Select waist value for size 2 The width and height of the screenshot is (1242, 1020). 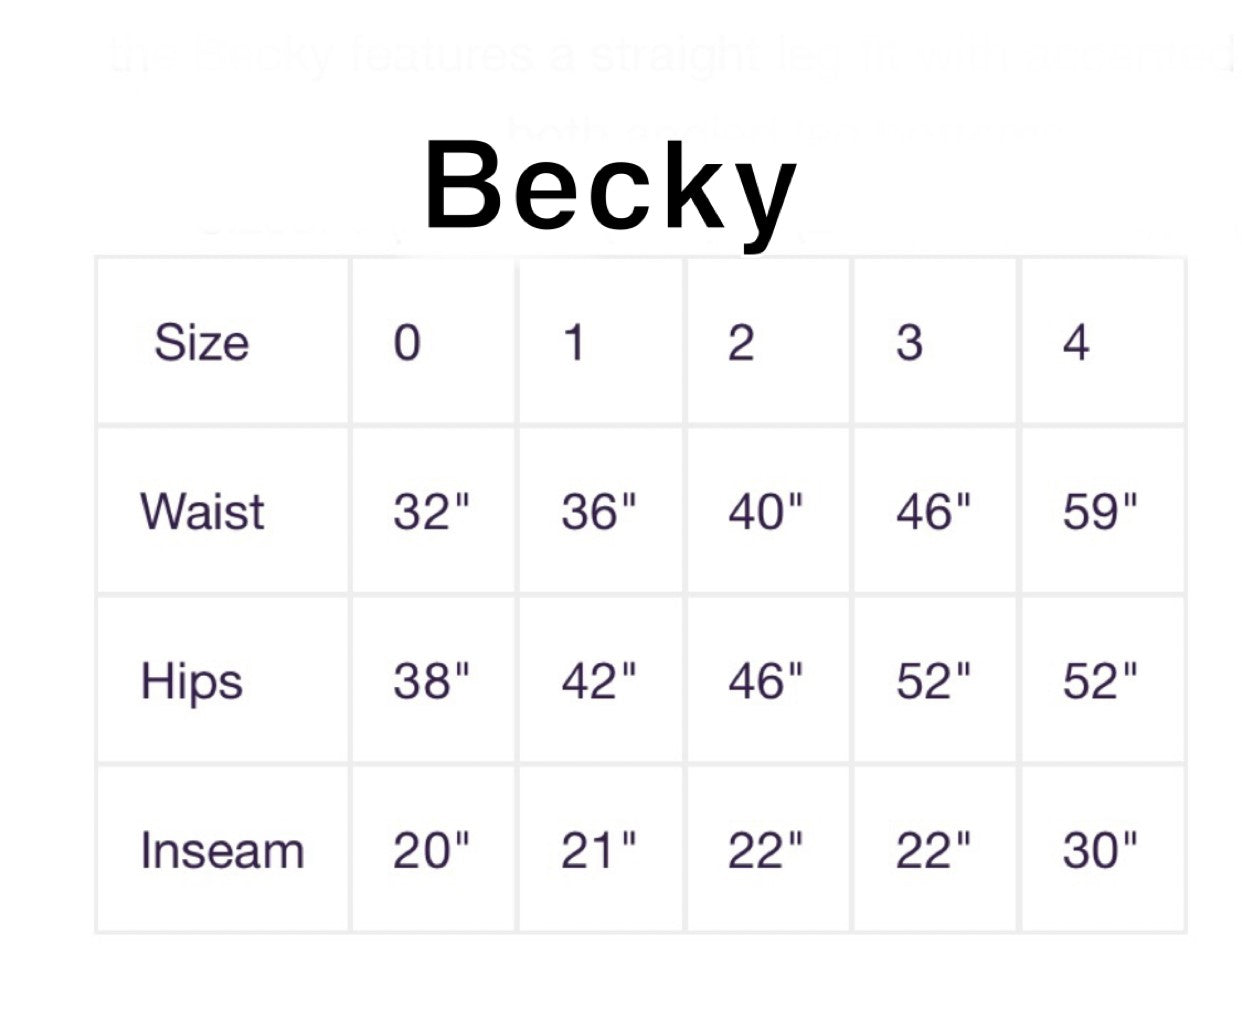tap(765, 512)
